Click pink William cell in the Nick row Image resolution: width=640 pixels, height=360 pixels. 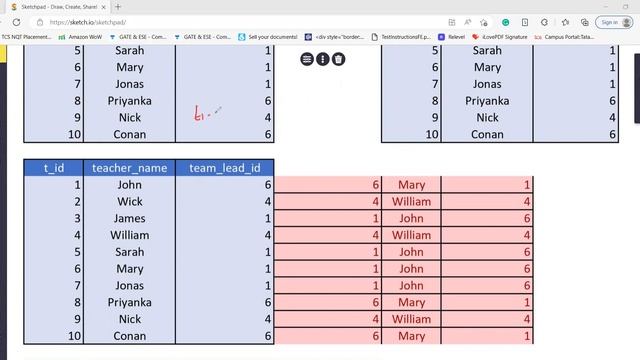411,319
